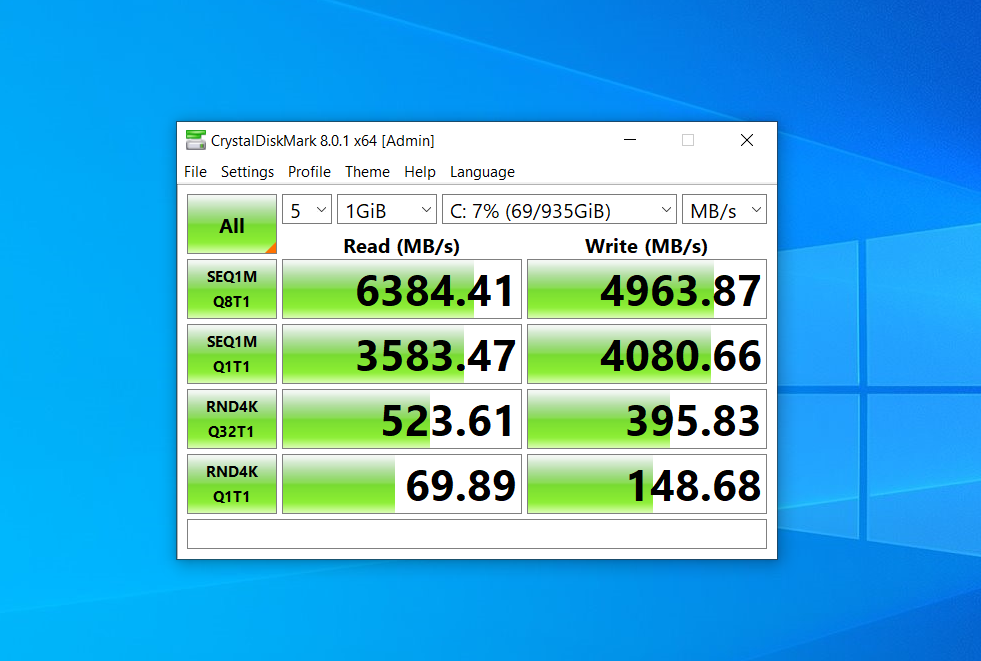Open the Help menu

click(x=419, y=172)
